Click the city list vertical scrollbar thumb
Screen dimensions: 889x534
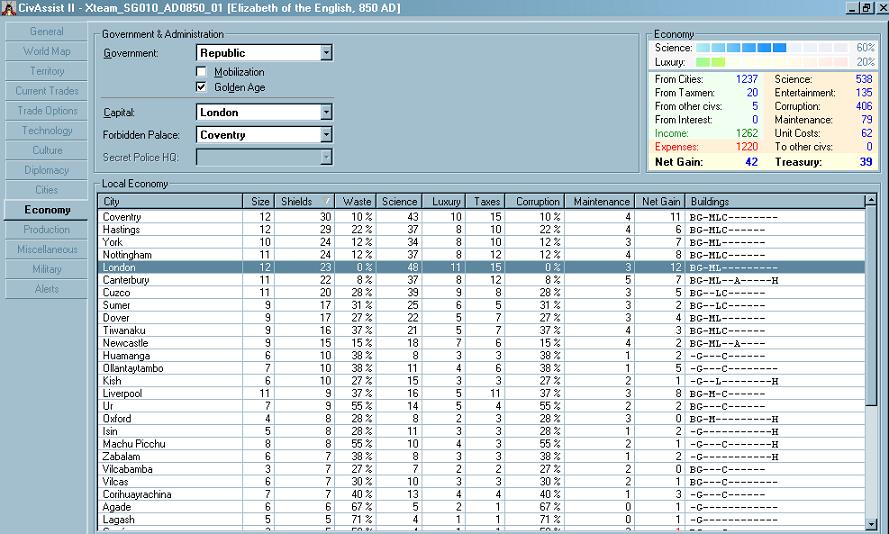pyautogui.click(x=871, y=305)
